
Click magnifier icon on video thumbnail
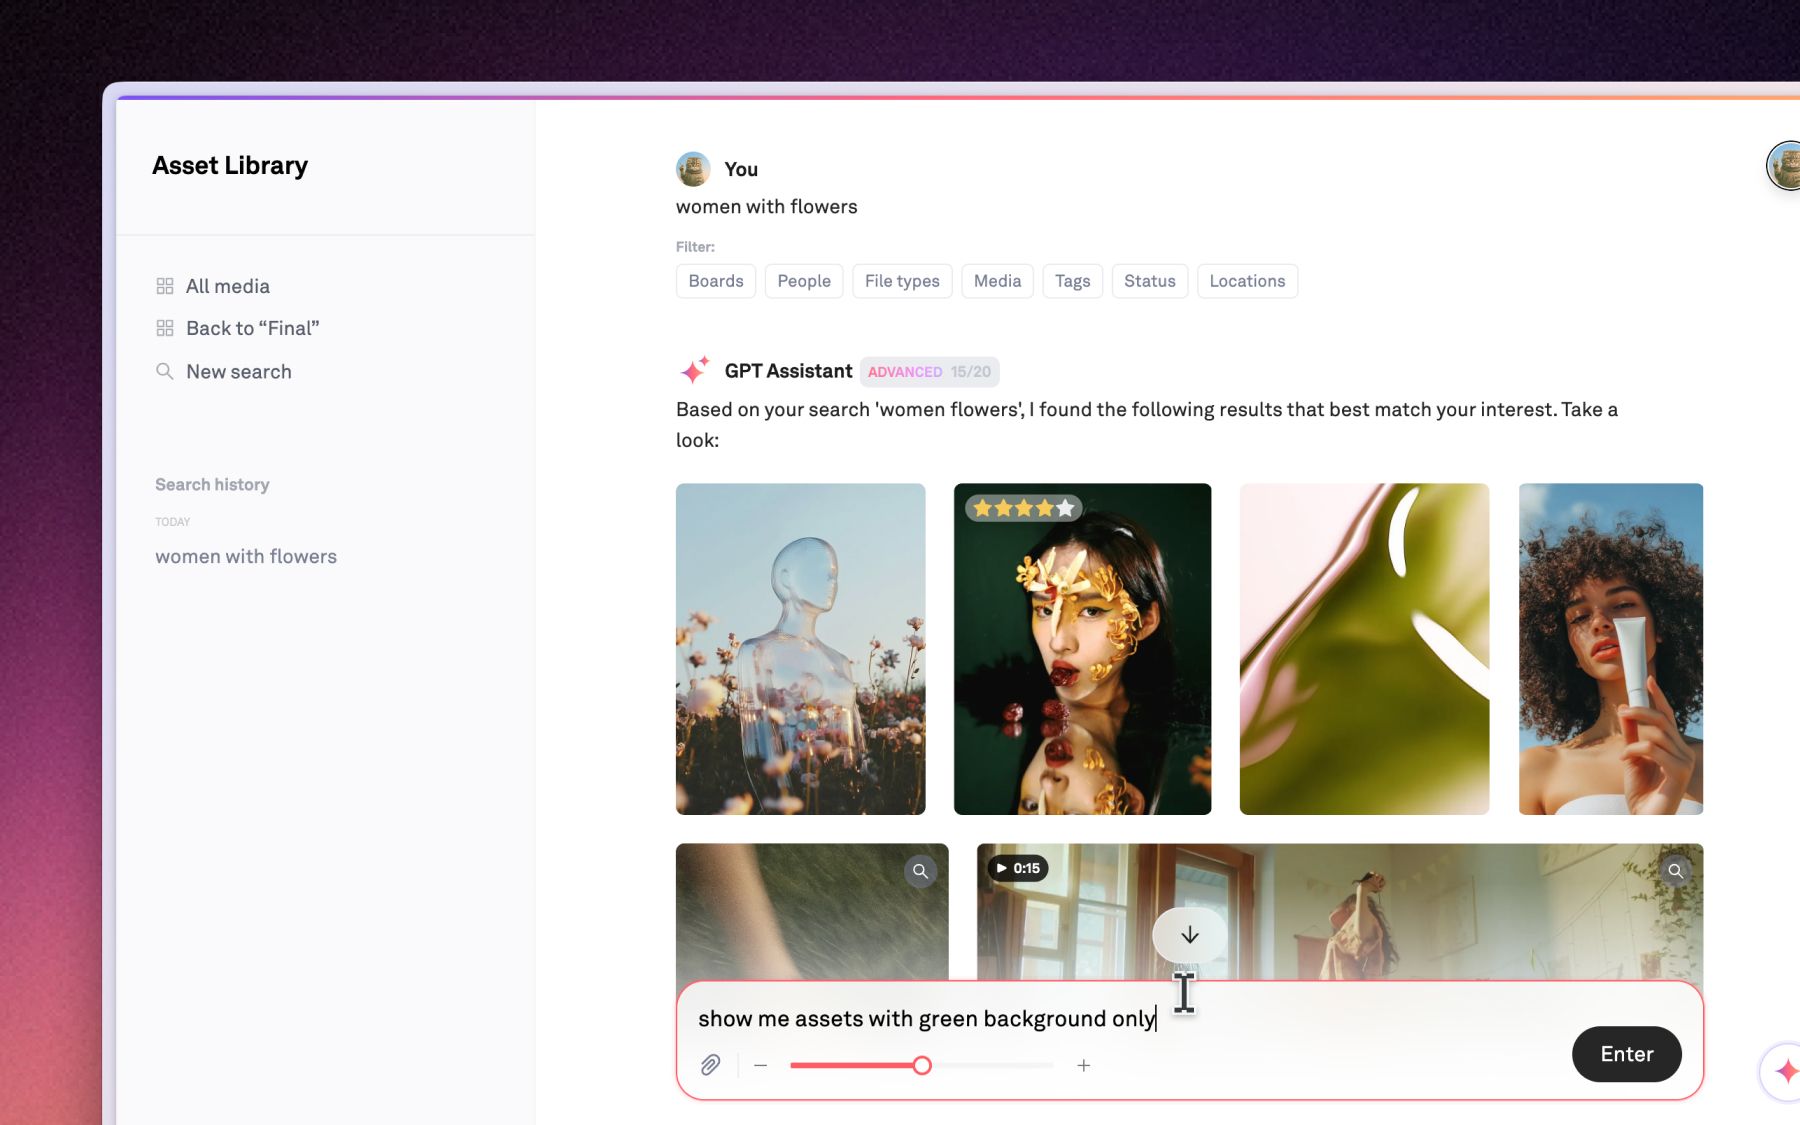point(1676,871)
